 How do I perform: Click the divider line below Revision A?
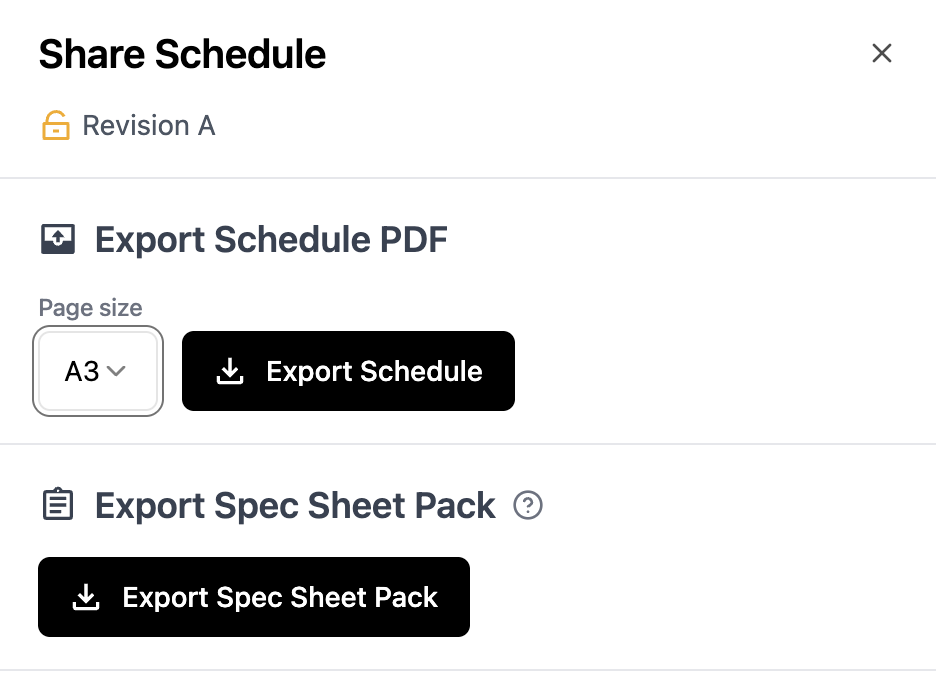[x=468, y=178]
